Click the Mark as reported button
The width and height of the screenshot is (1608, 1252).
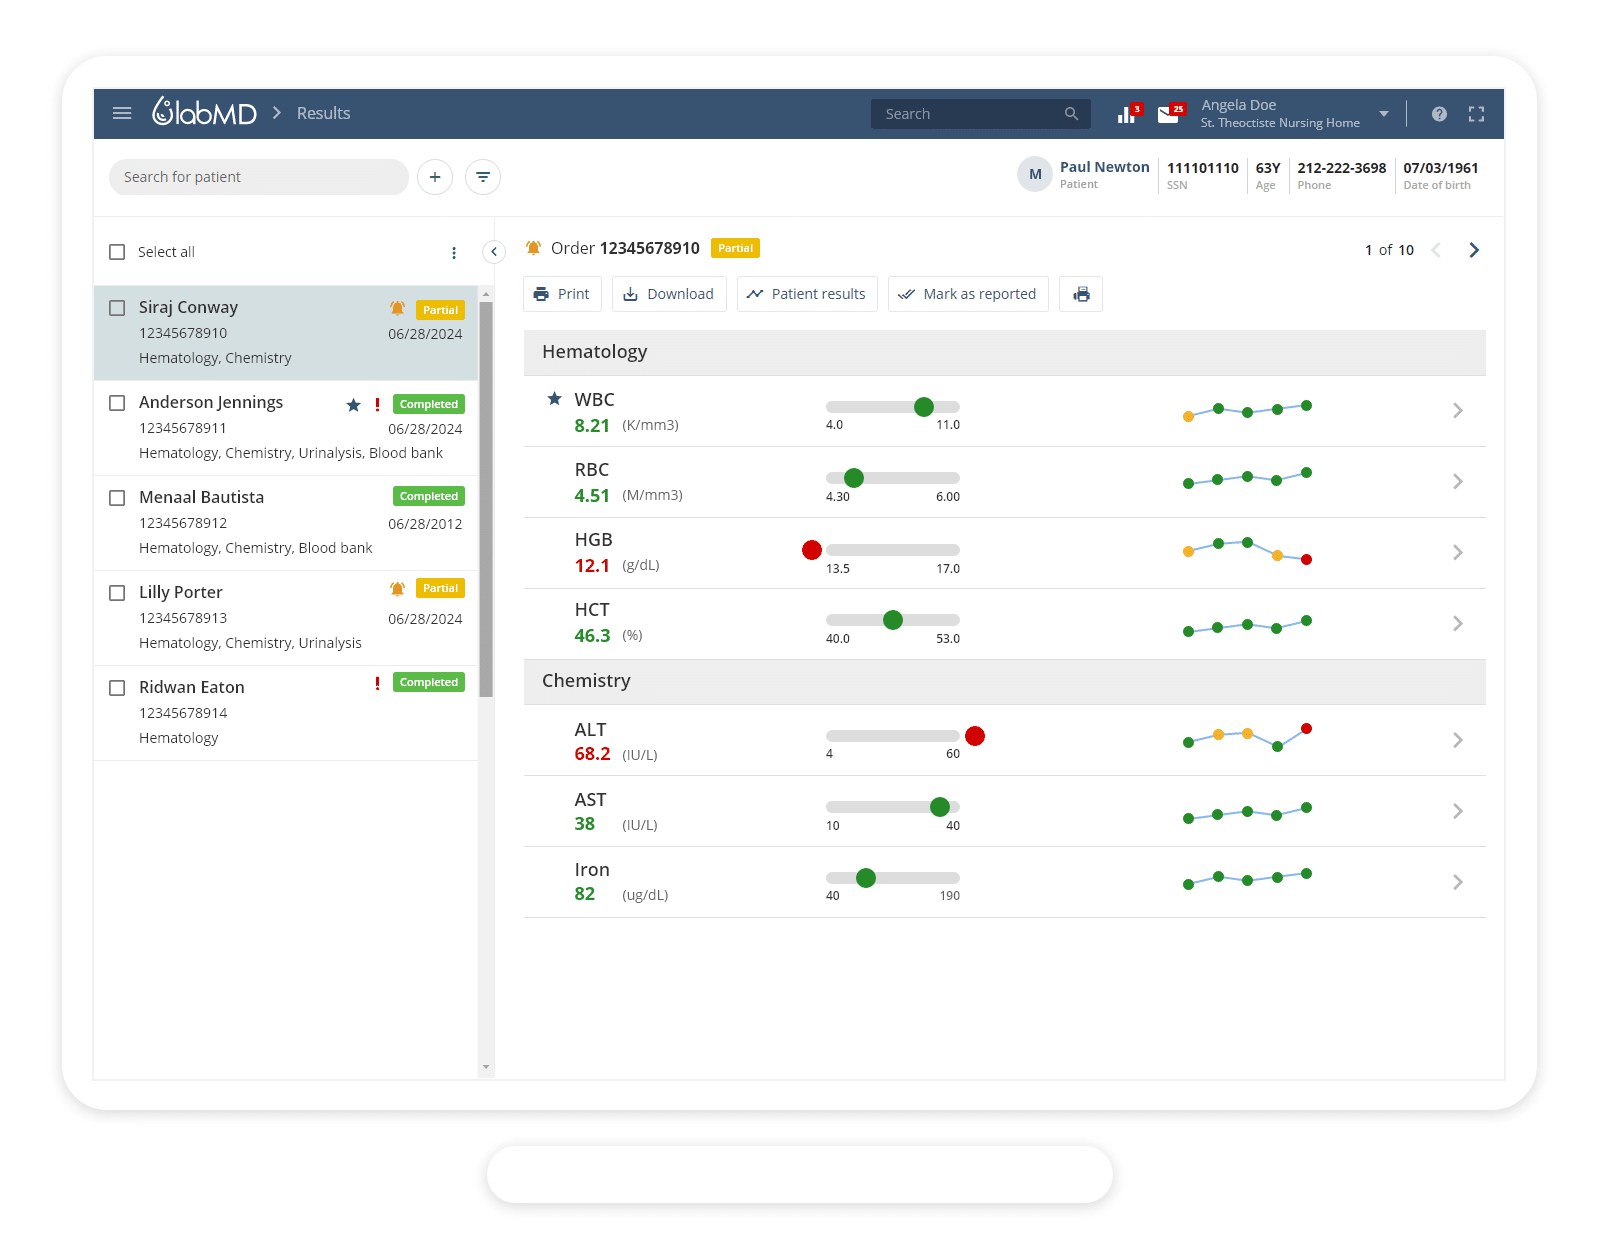pyautogui.click(x=967, y=294)
